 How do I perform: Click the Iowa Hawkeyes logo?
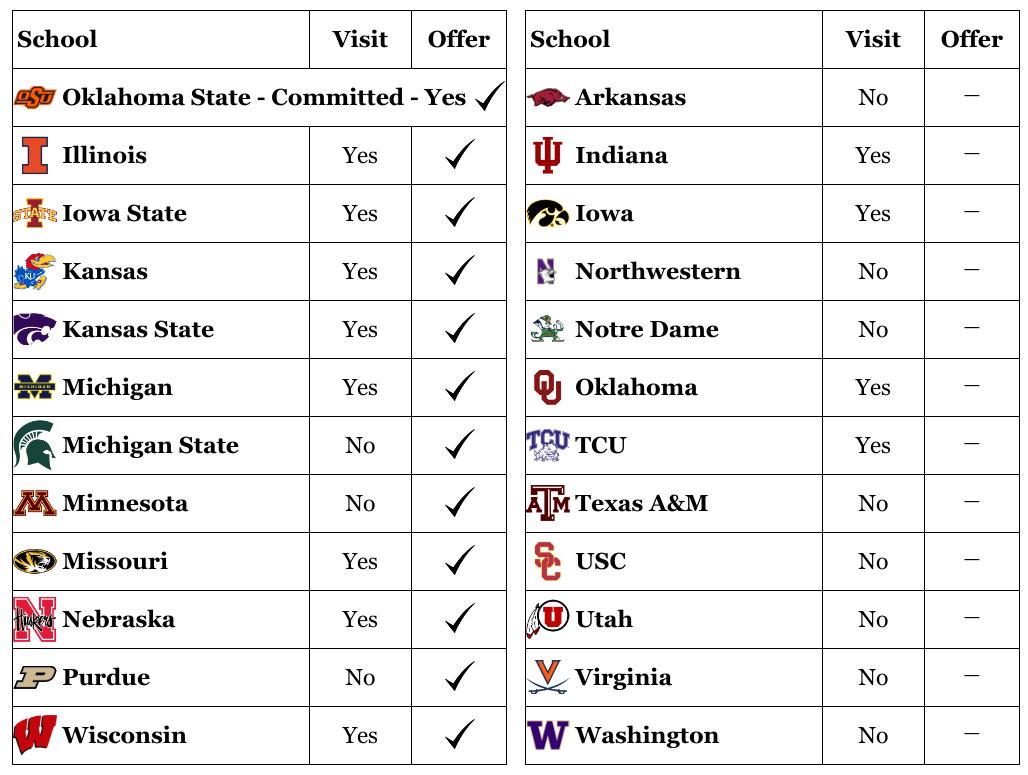[x=548, y=213]
